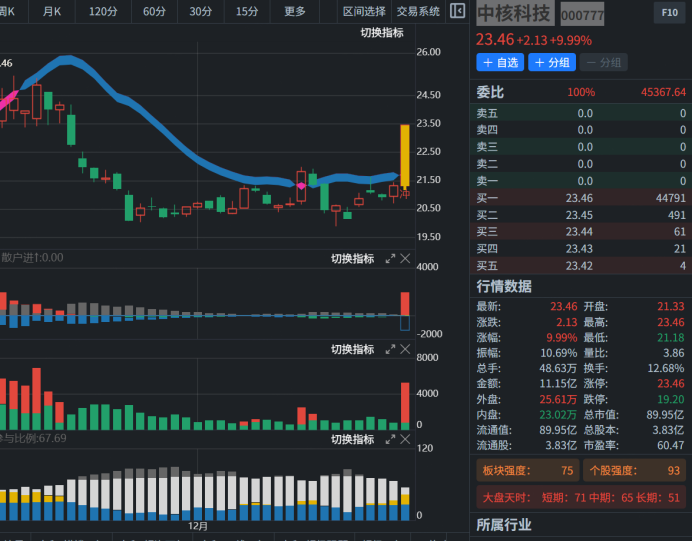Toggle the 交易系统 trading system overlay
The width and height of the screenshot is (692, 542).
click(418, 11)
